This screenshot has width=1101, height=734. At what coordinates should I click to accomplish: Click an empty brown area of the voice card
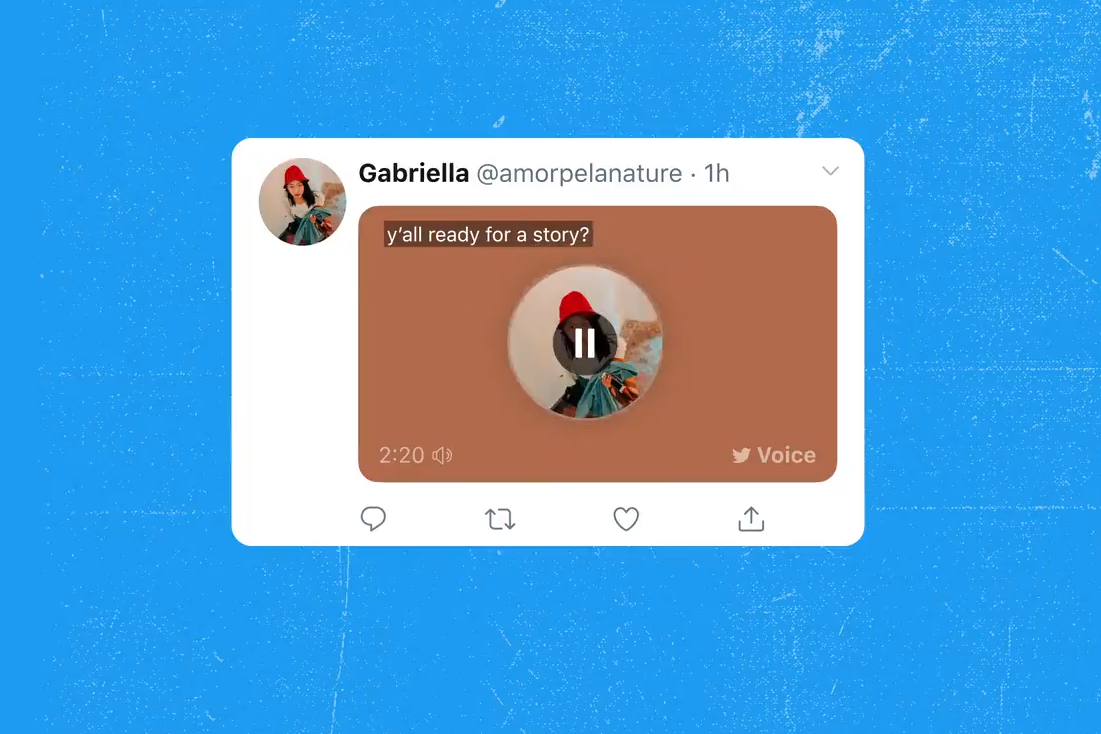(744, 337)
